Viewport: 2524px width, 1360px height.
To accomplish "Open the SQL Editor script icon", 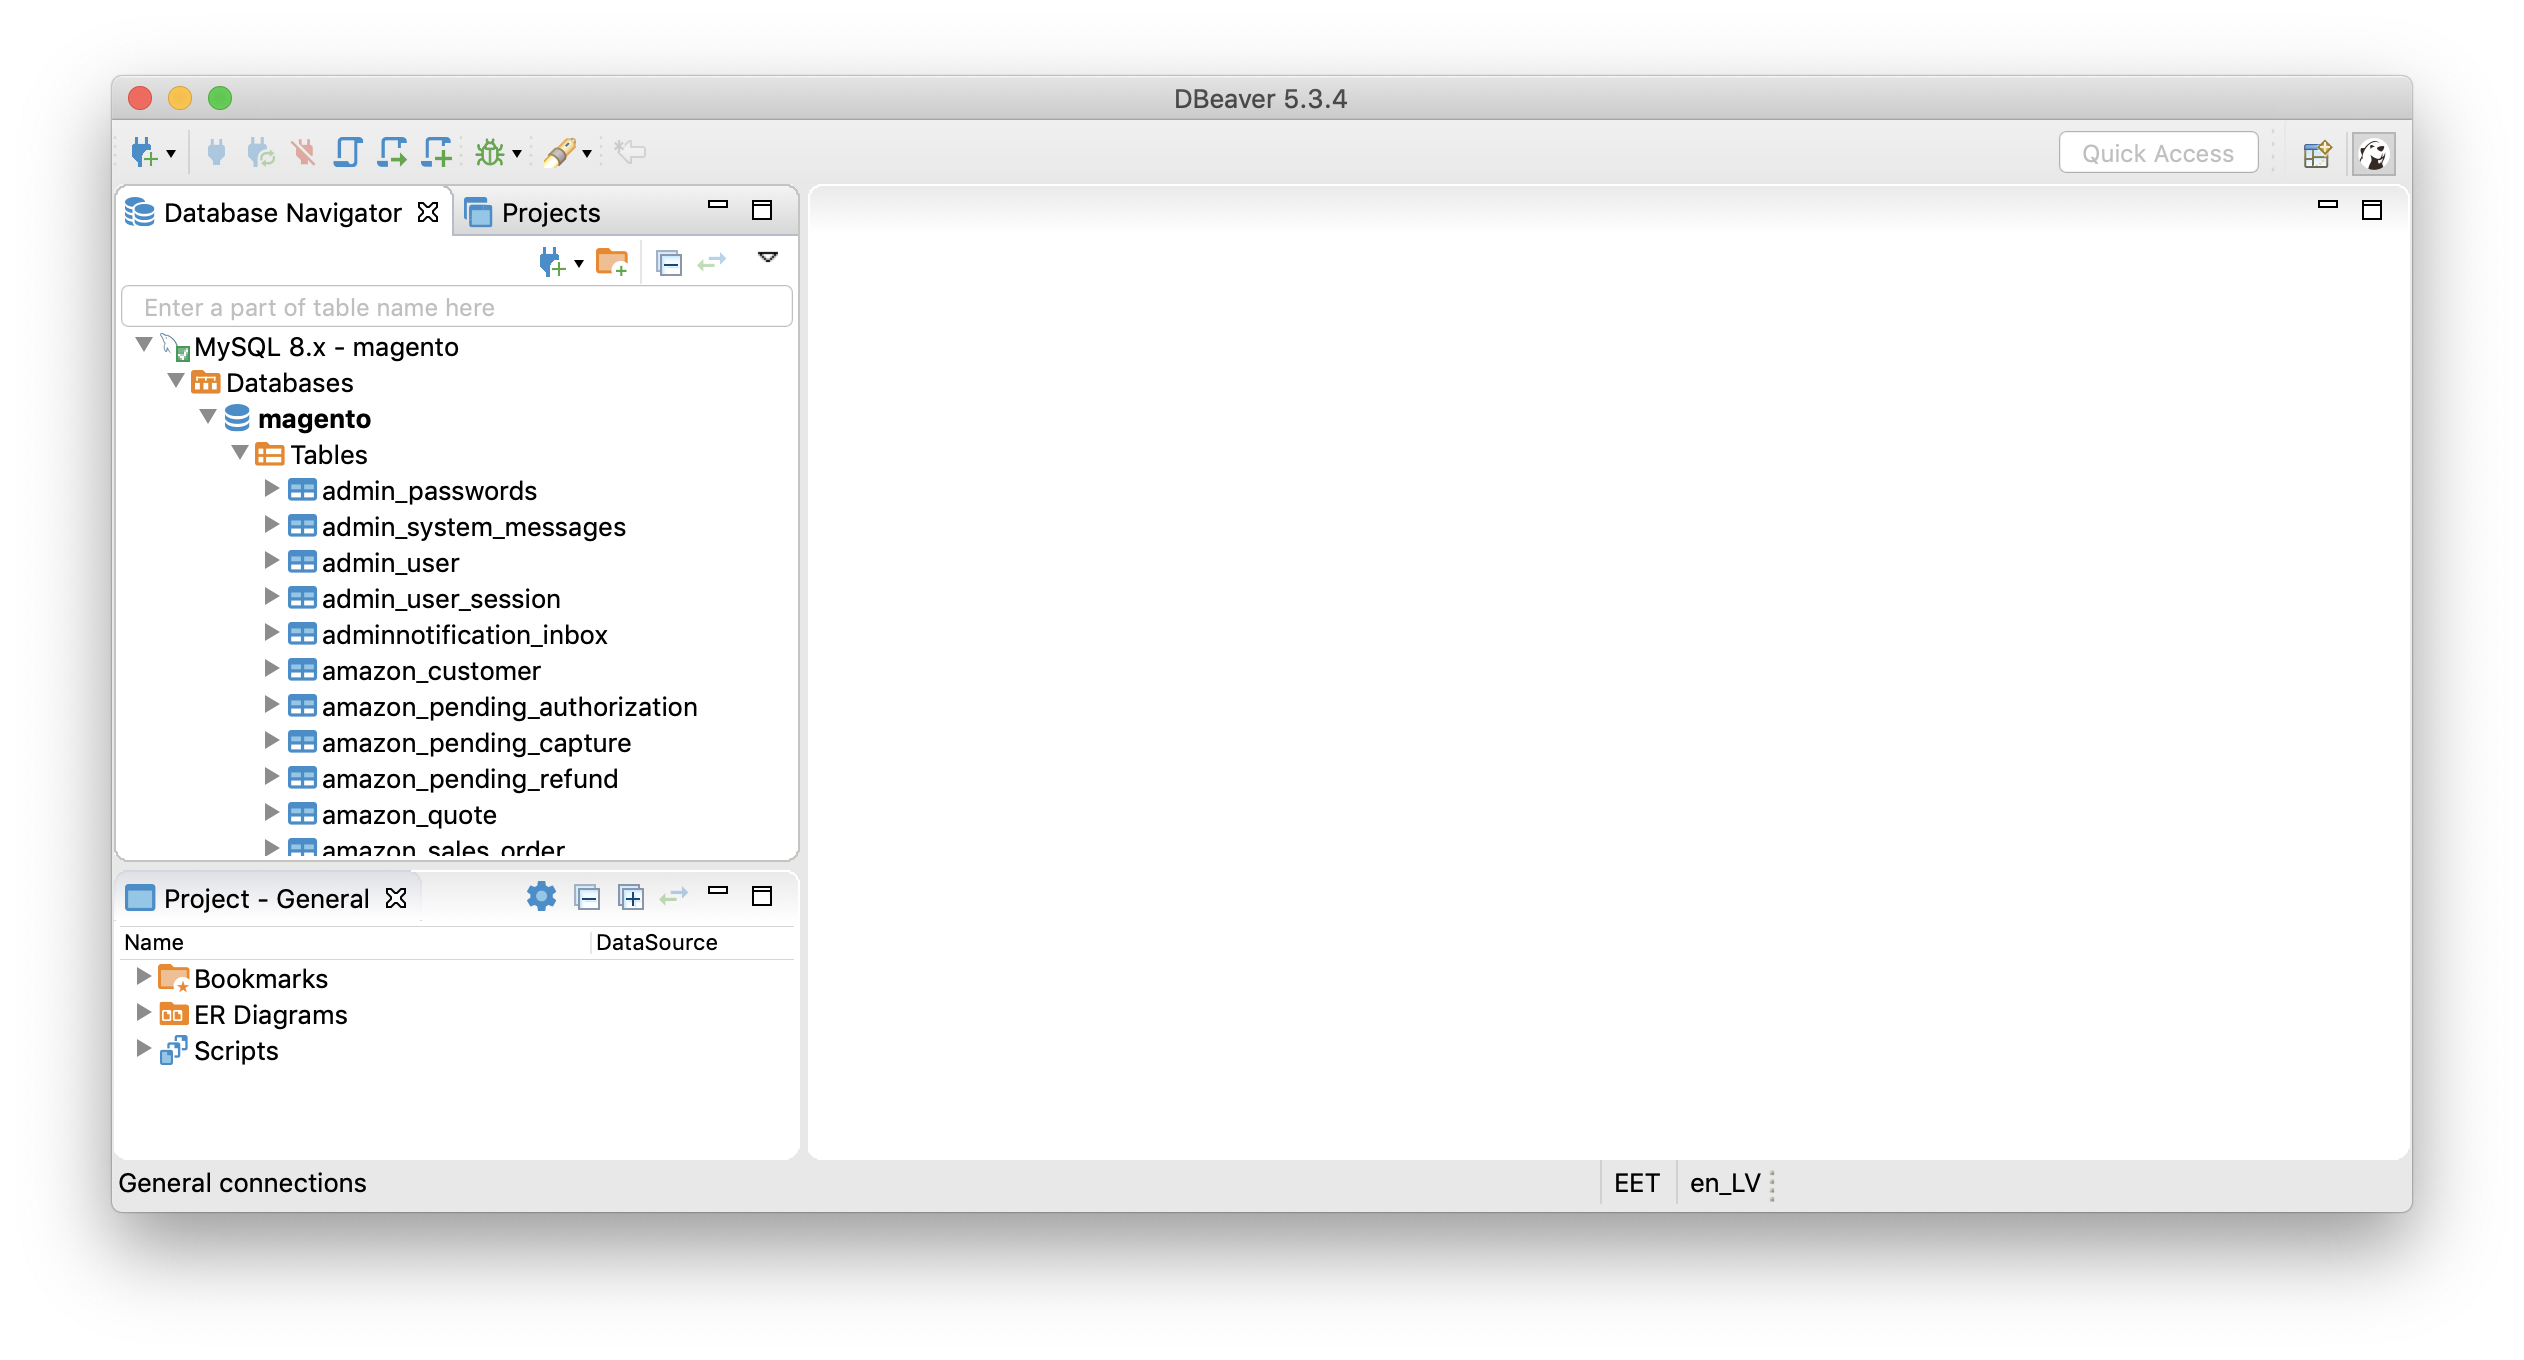I will pyautogui.click(x=348, y=153).
